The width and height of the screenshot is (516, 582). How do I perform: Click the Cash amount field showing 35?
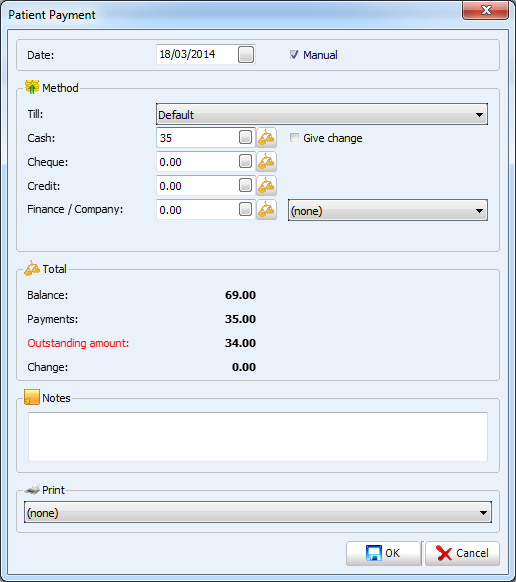pyautogui.click(x=206, y=138)
